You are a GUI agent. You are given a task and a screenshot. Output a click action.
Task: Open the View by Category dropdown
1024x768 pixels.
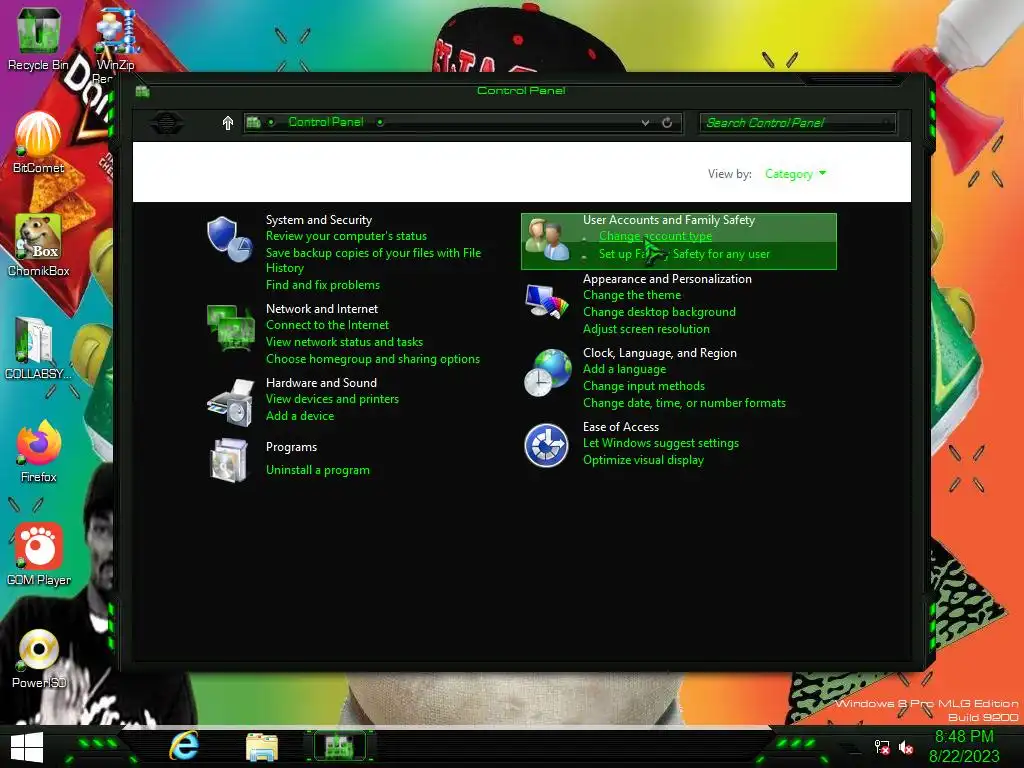(795, 174)
